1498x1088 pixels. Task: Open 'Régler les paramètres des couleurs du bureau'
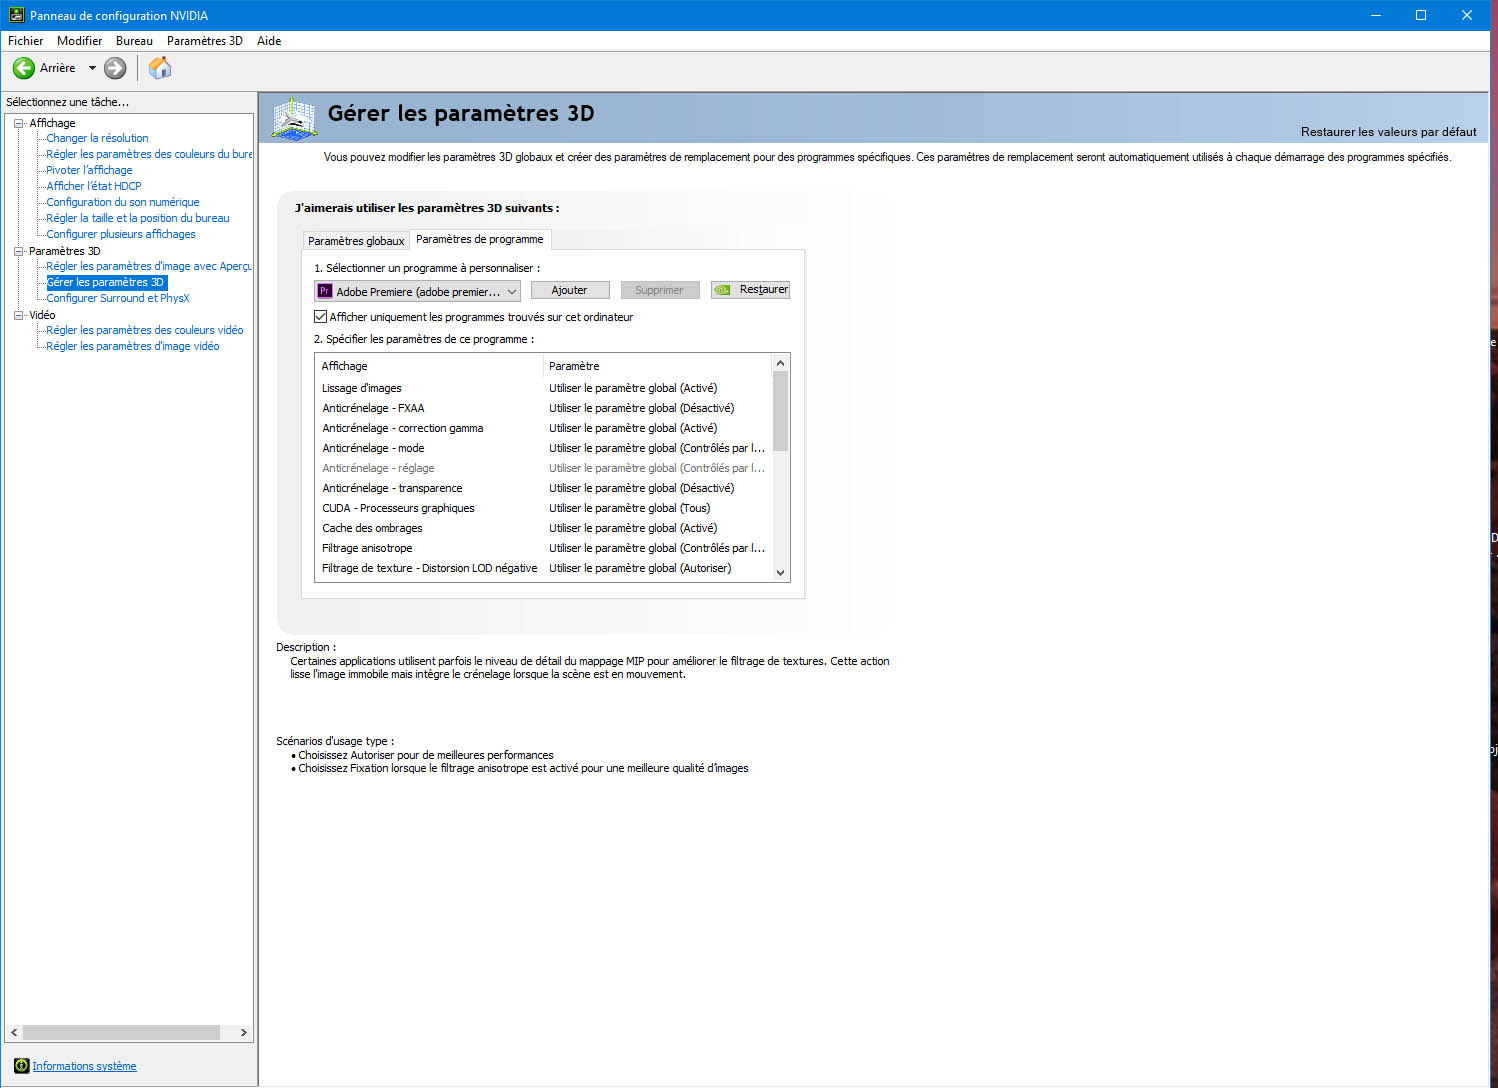(149, 154)
